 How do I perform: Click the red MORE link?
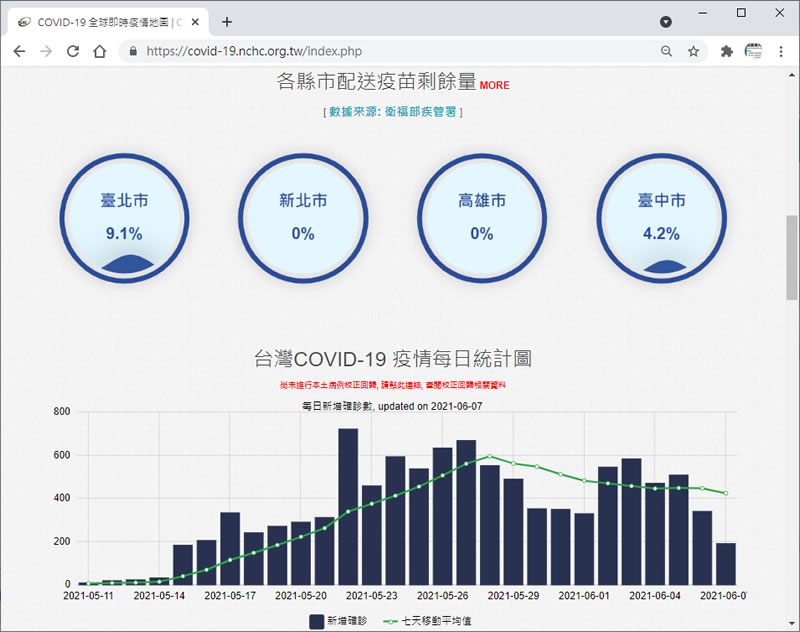point(494,86)
